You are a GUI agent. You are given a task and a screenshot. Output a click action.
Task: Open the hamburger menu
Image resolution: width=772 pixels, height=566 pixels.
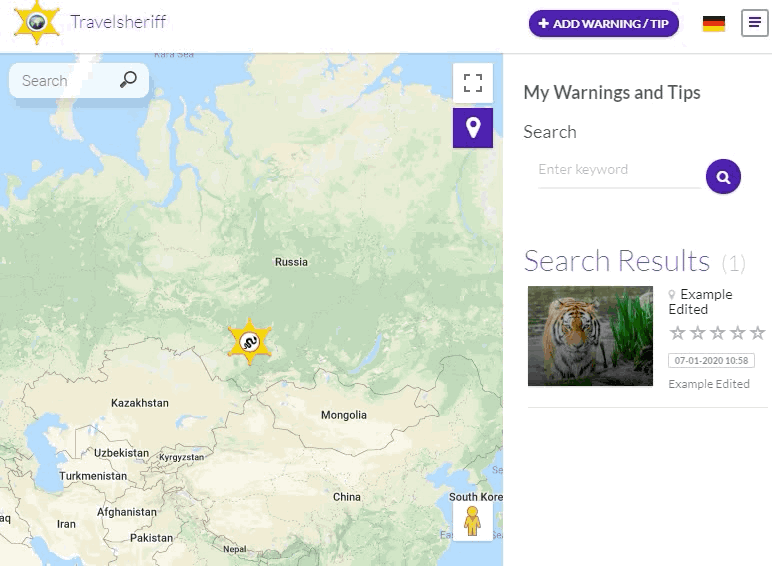(x=754, y=23)
